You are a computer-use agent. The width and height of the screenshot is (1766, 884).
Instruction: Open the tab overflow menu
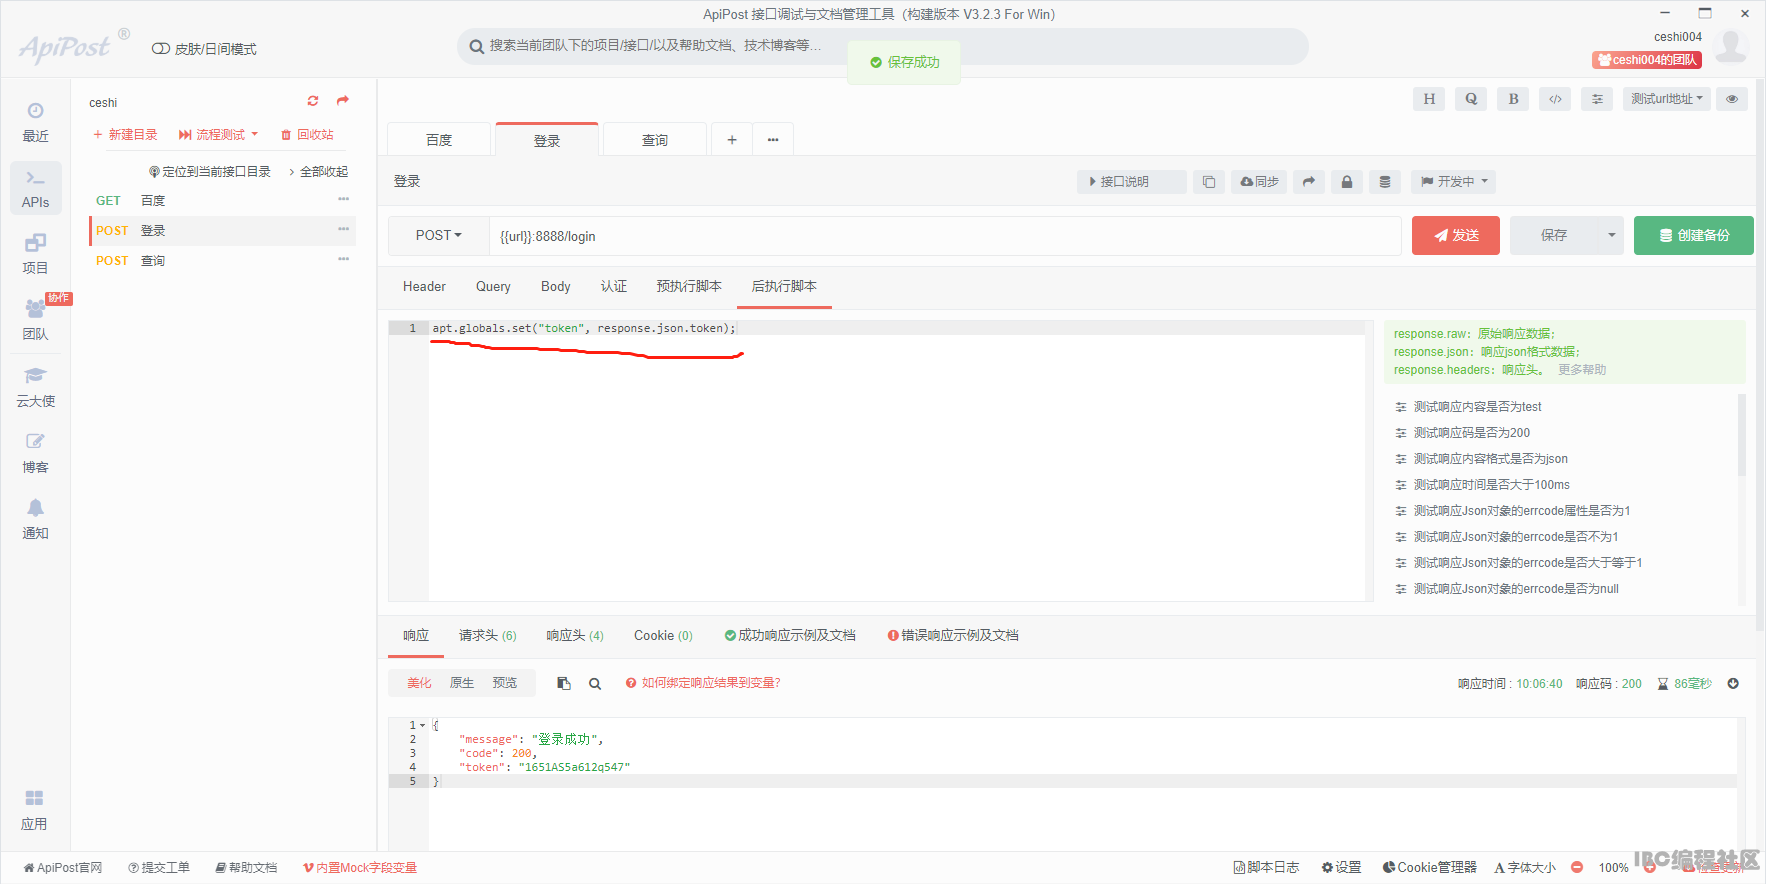coord(773,140)
